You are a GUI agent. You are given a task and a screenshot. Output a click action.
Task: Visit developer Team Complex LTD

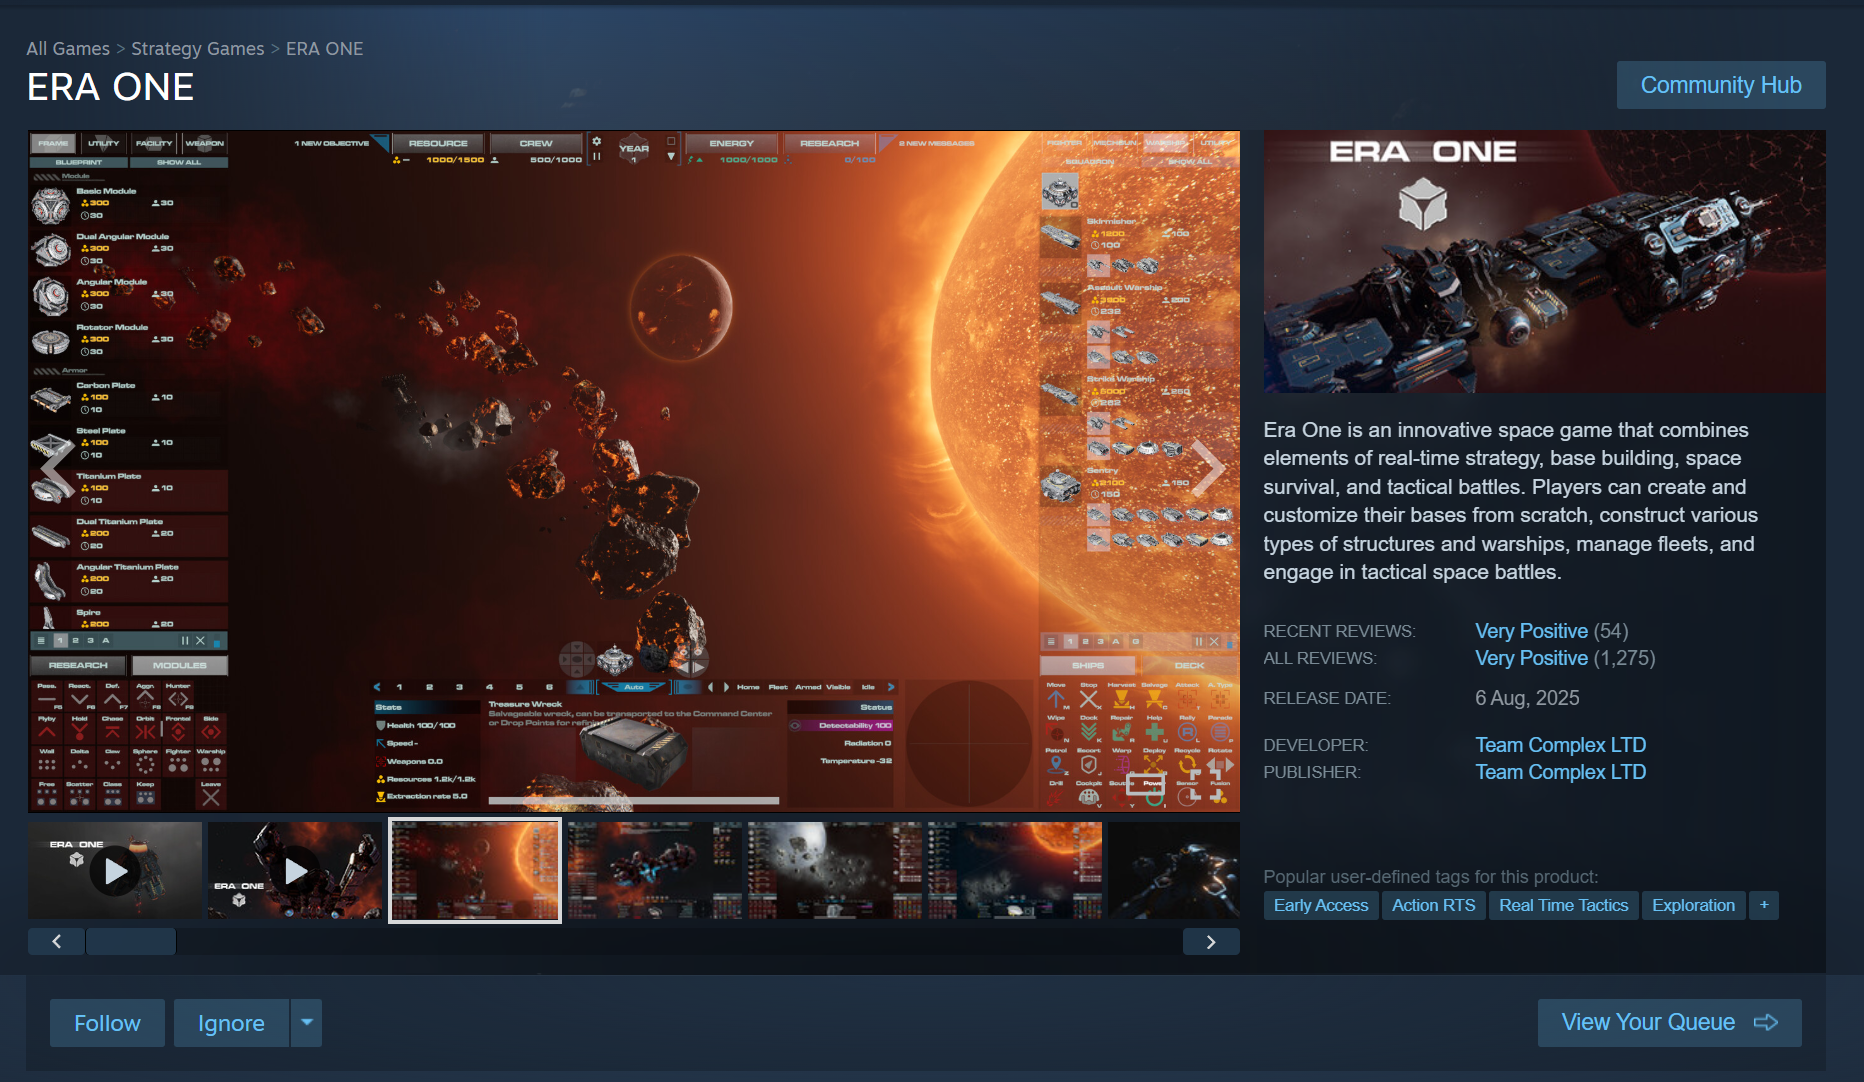tap(1561, 744)
